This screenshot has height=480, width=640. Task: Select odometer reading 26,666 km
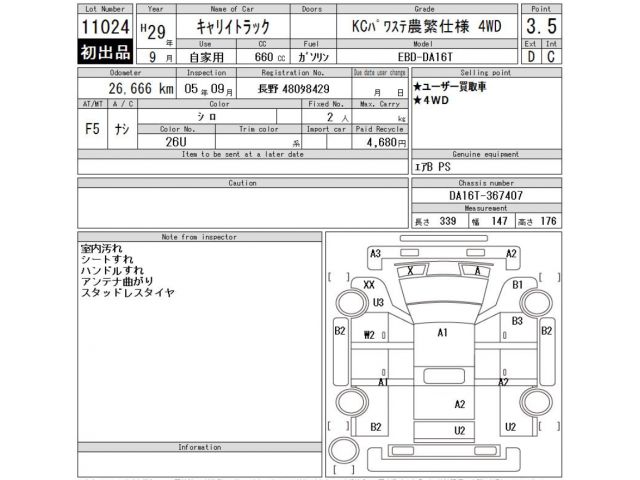pos(141,89)
